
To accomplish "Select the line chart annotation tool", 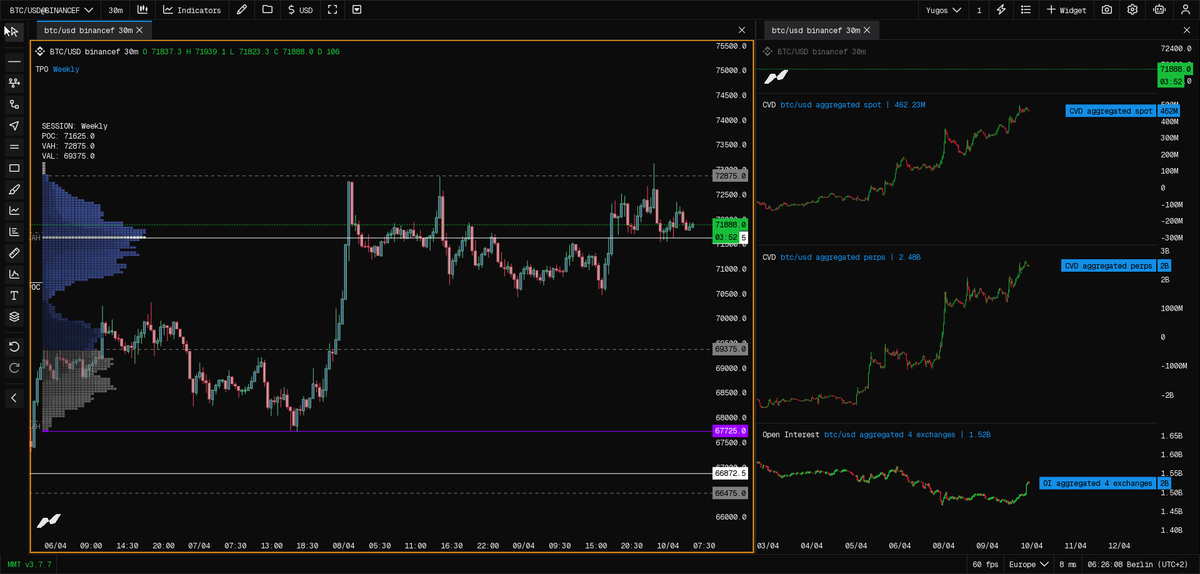I will [14, 210].
